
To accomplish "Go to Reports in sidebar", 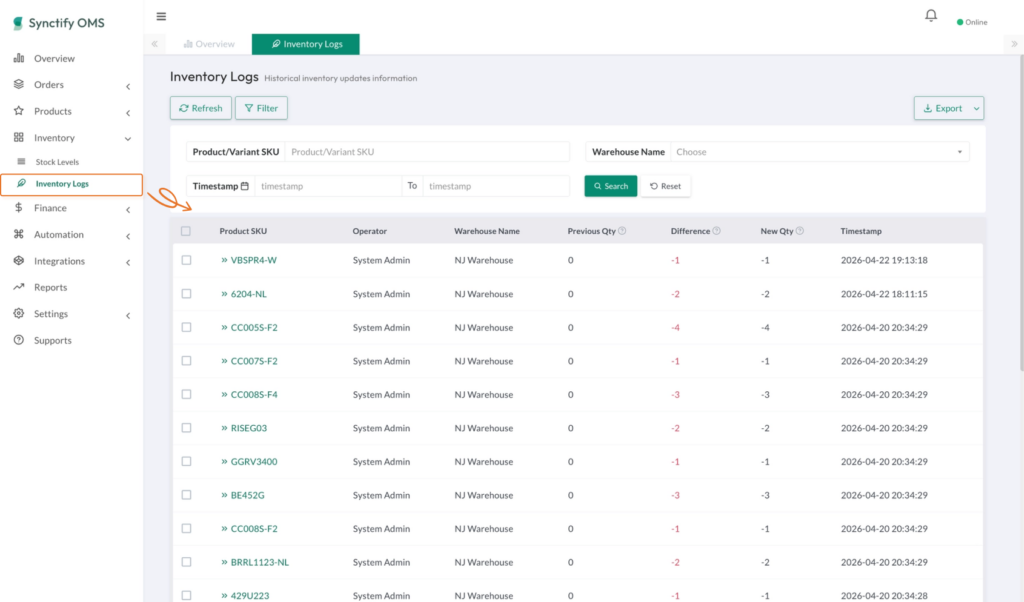I will click(50, 287).
